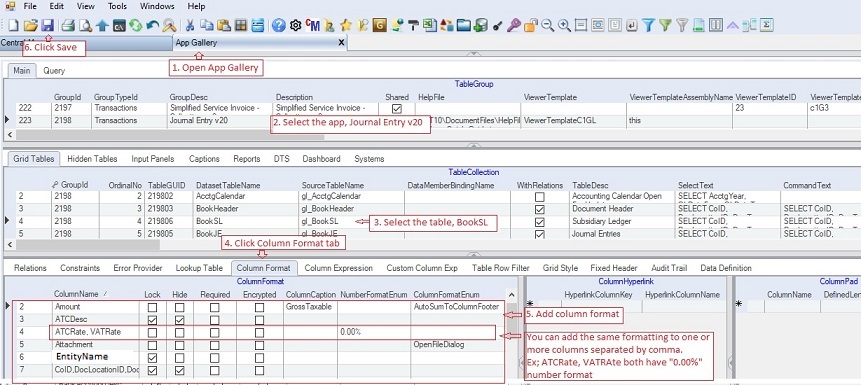The height and width of the screenshot is (385, 861).
Task: Toggle WithRelations for the BookSL table
Action: tap(540, 222)
